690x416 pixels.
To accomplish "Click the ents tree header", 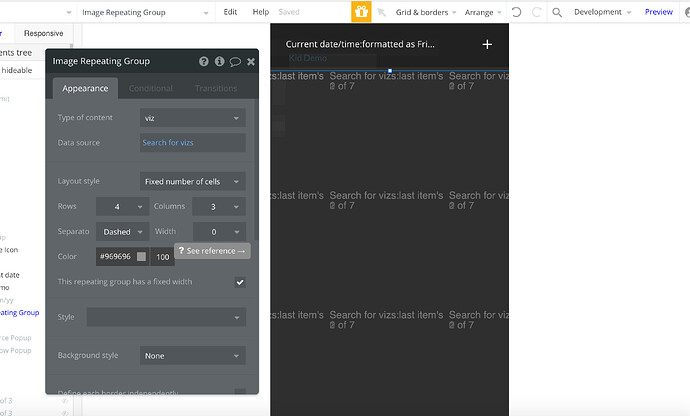I will click(16, 53).
